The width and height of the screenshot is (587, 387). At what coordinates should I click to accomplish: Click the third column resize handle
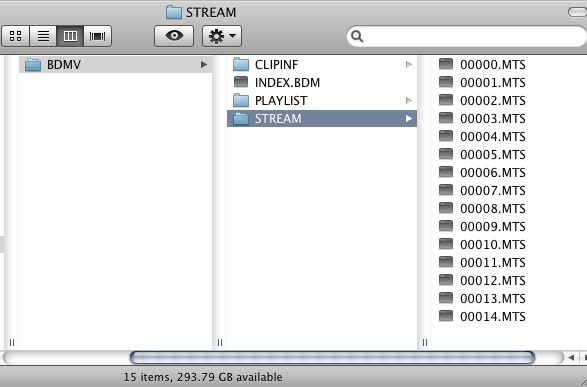pyautogui.click(x=425, y=342)
